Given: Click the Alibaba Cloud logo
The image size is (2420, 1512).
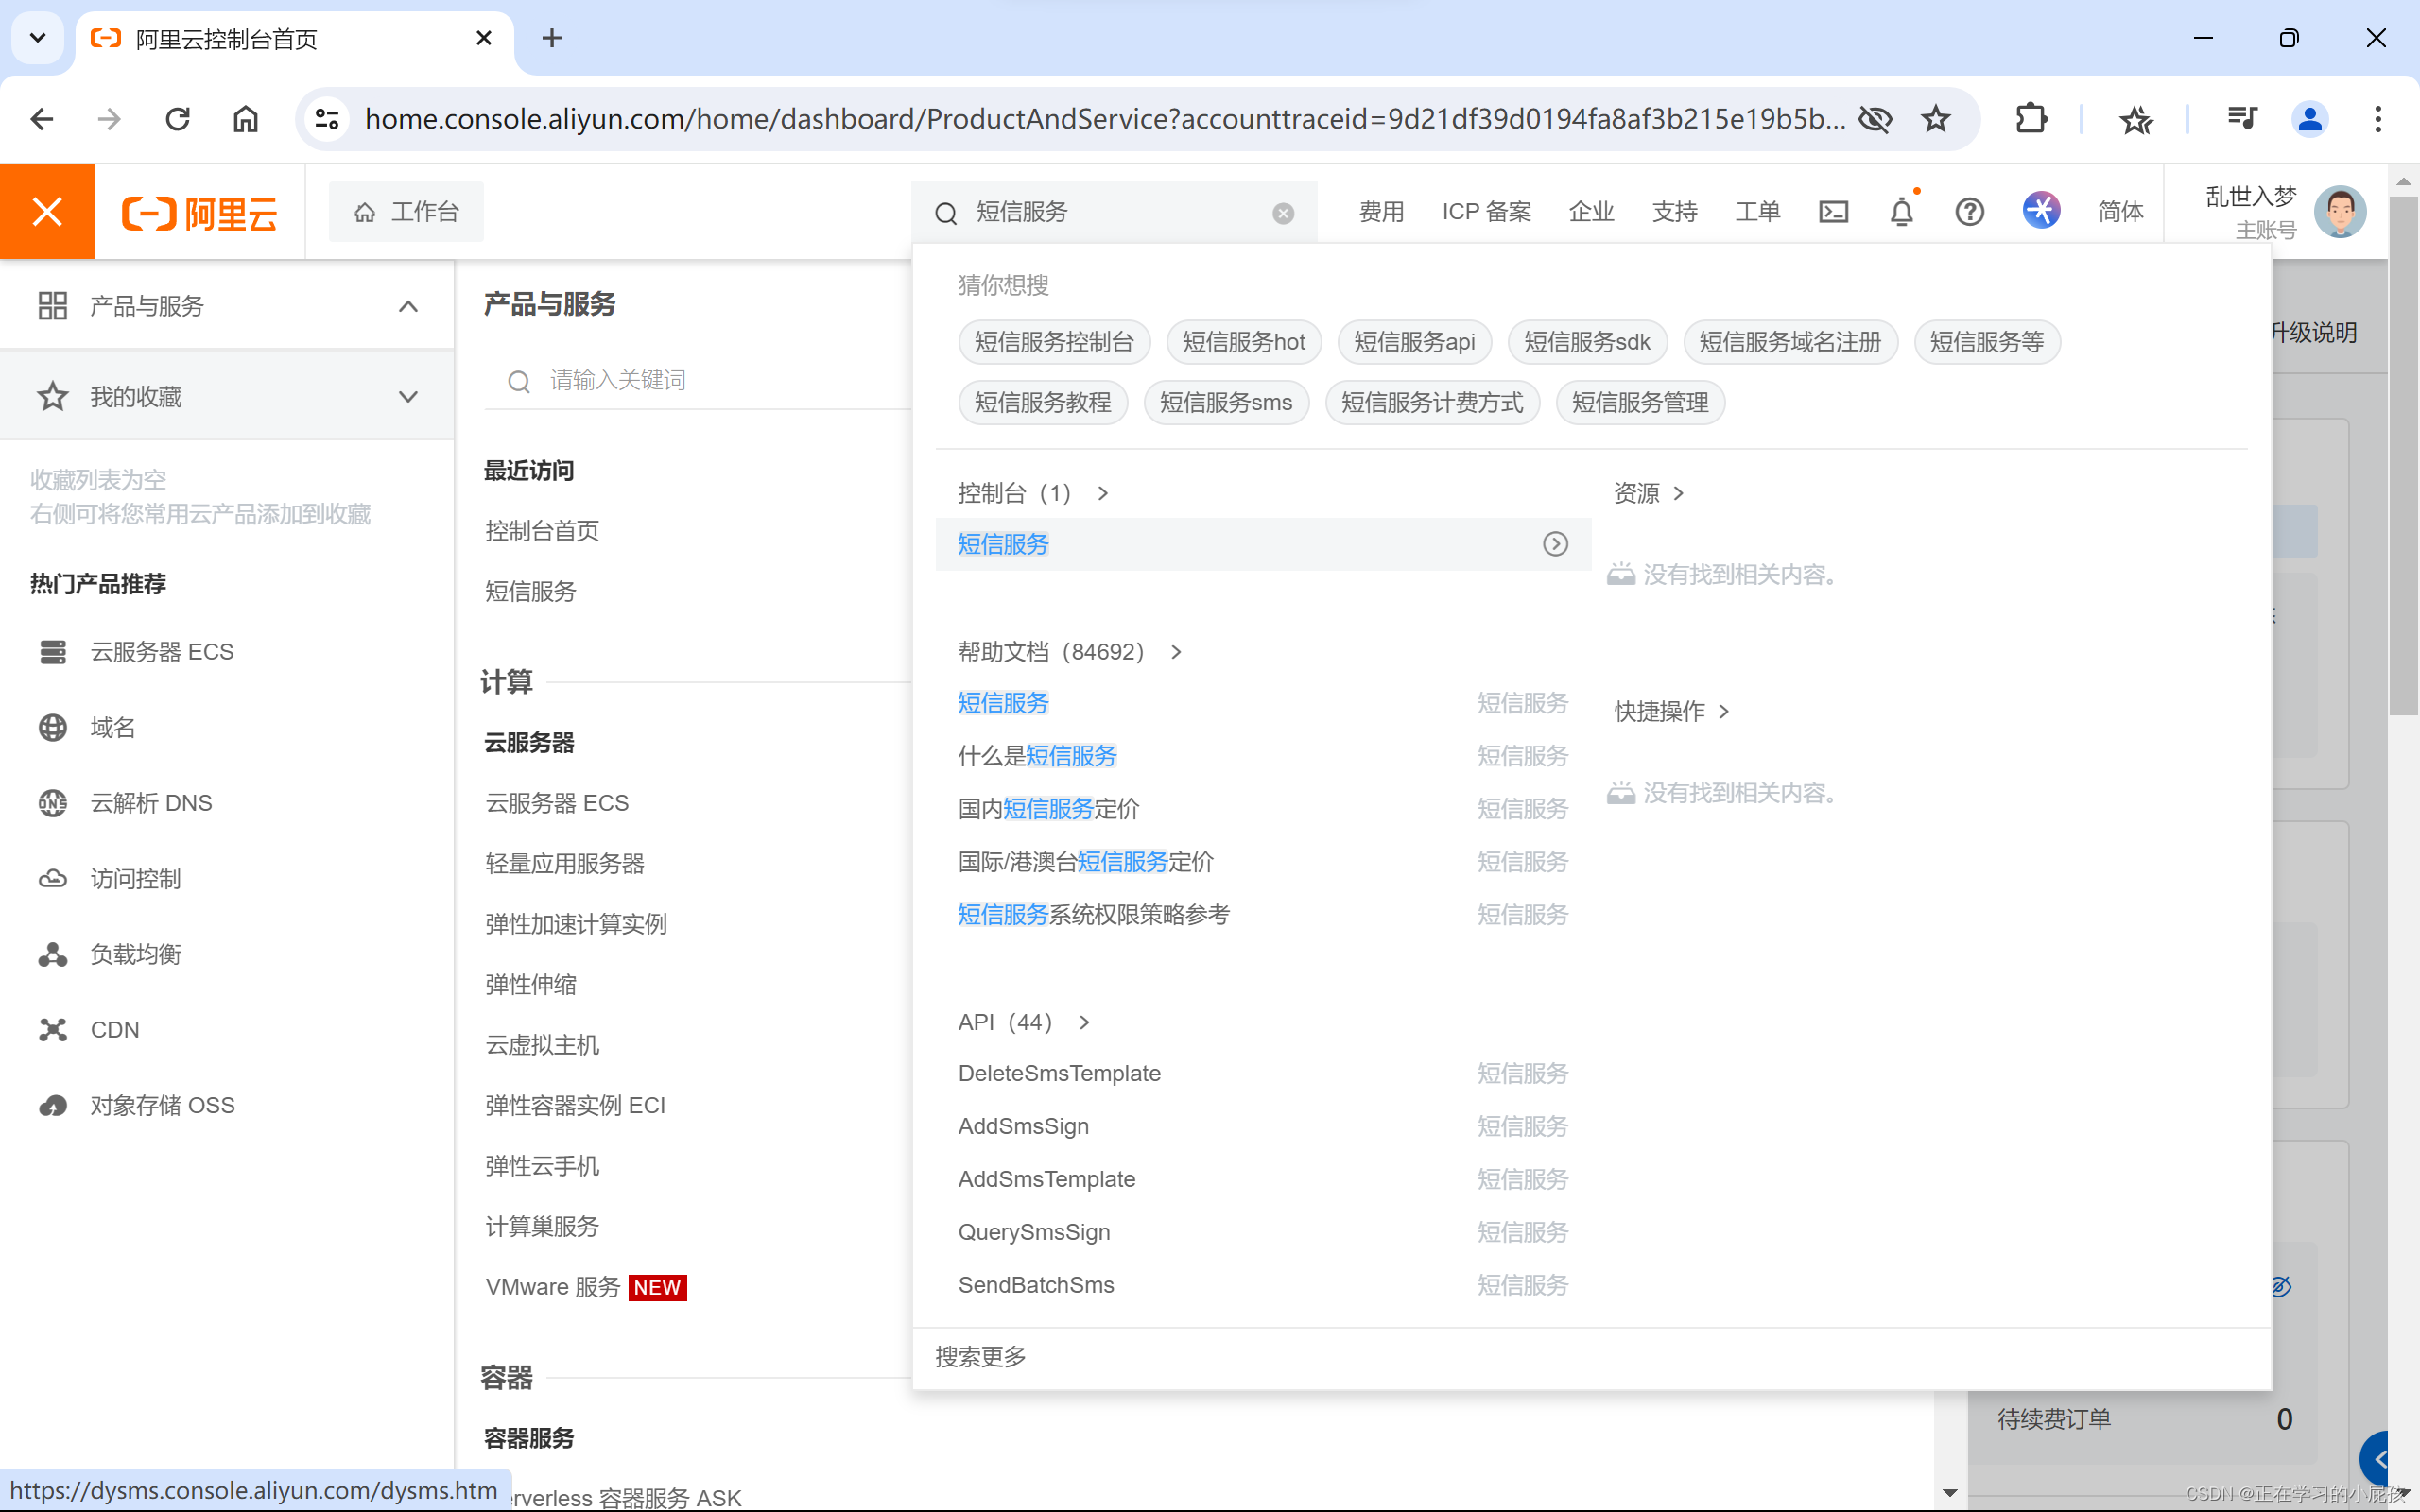Looking at the screenshot, I should [199, 211].
